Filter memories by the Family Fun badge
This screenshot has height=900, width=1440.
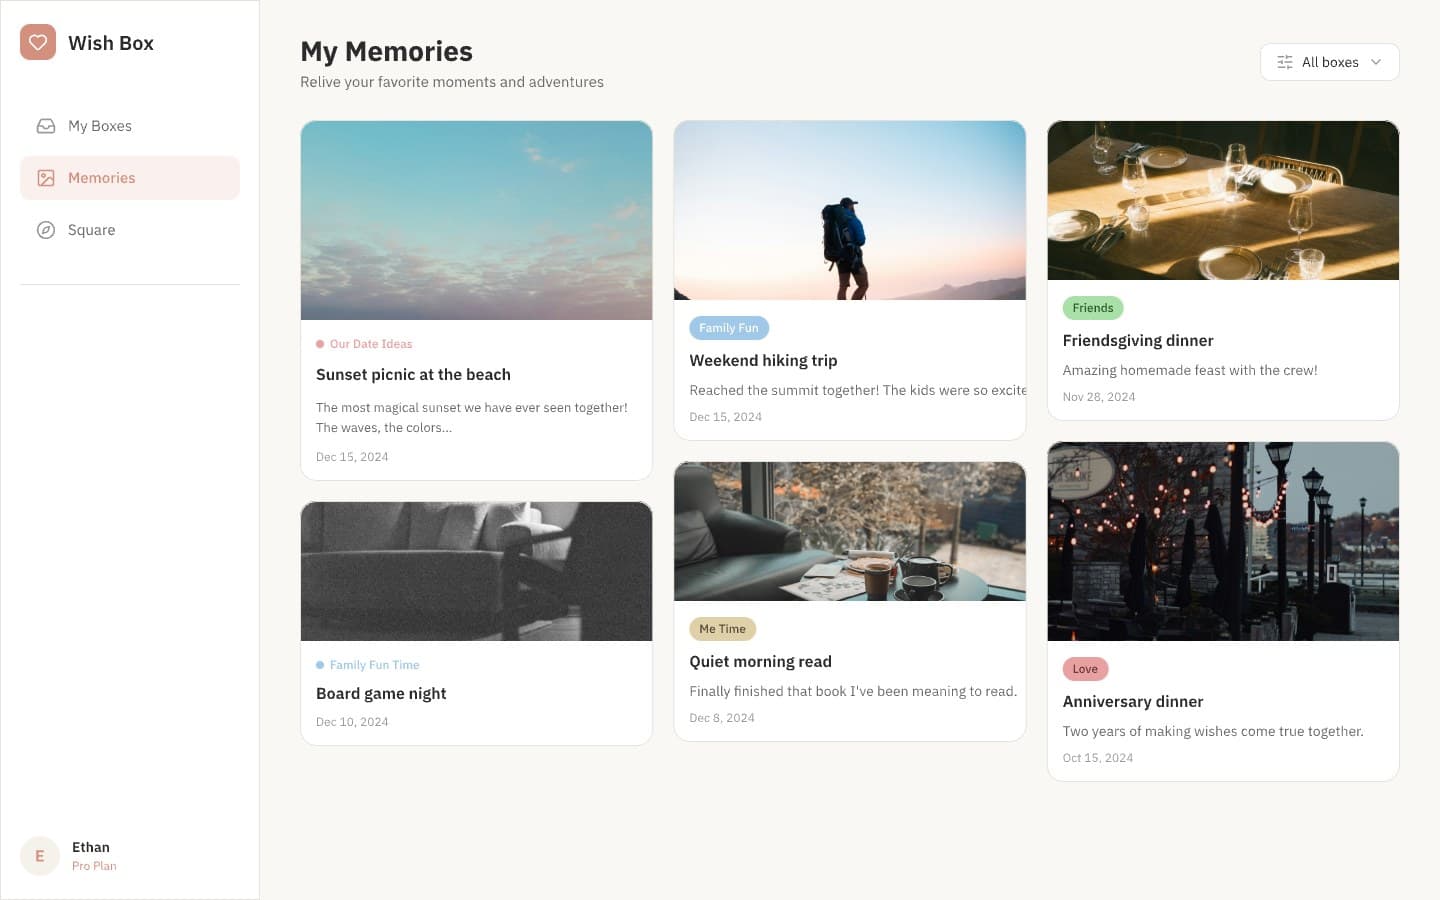pos(729,327)
